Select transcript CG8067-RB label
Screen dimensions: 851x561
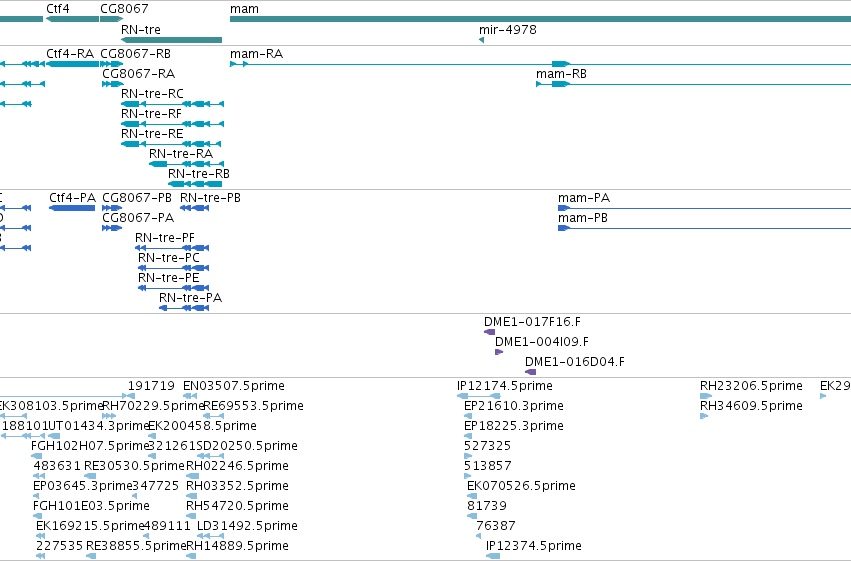tap(136, 54)
